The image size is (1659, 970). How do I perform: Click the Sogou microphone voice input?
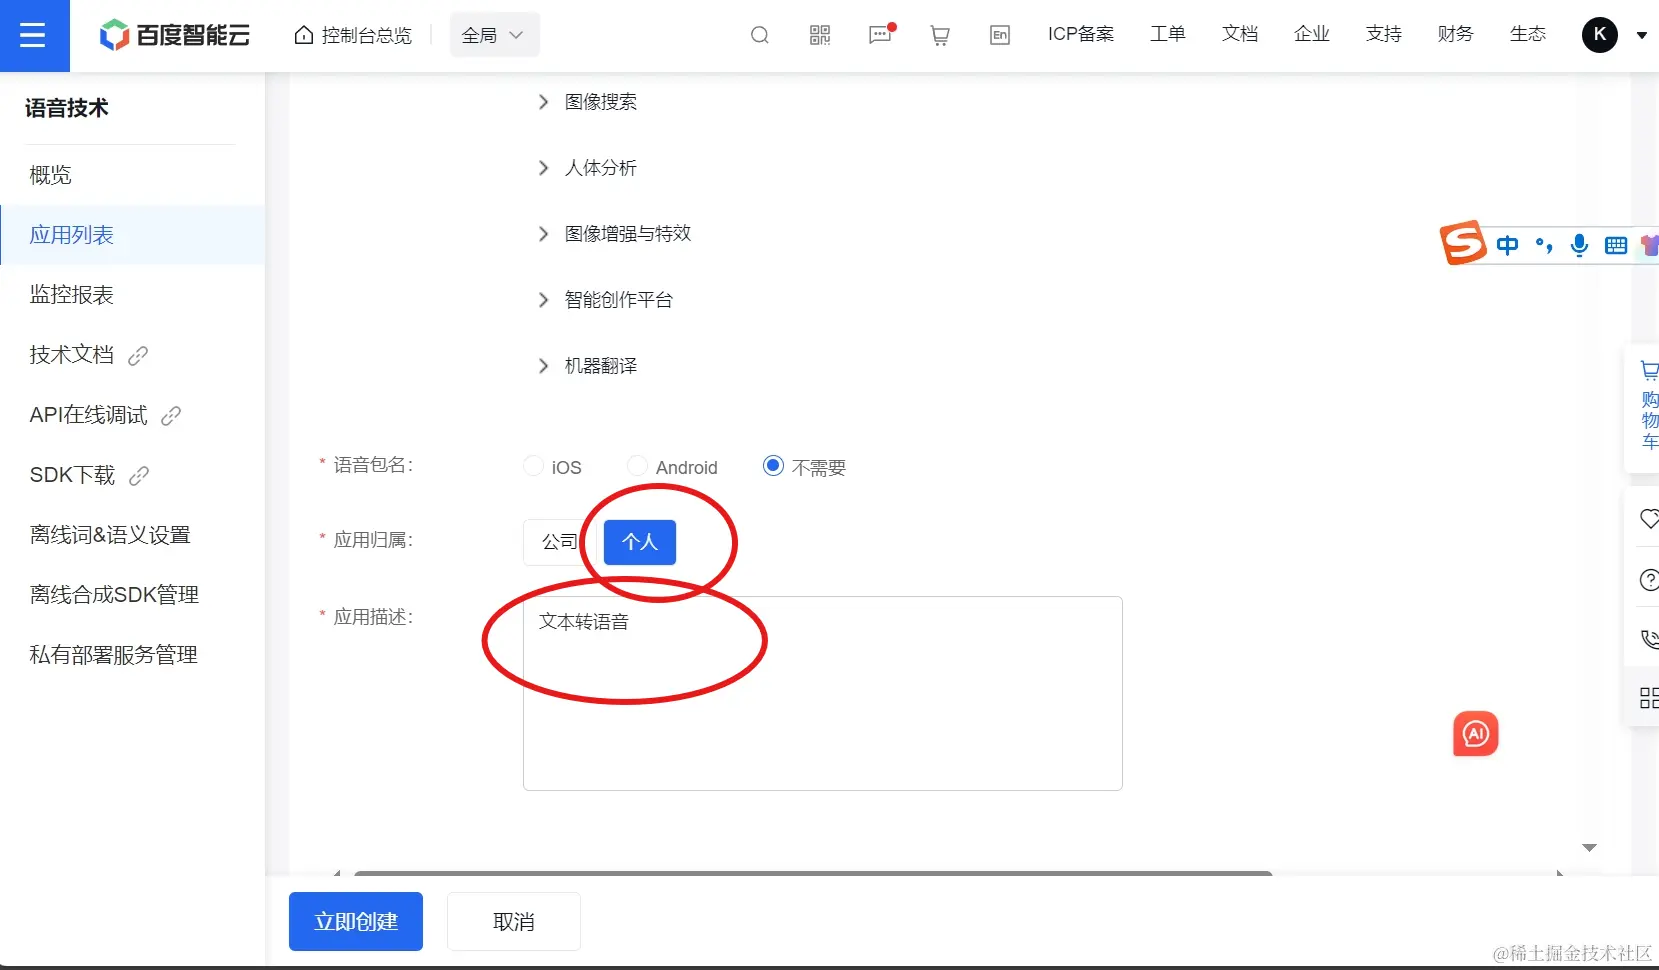coord(1580,245)
